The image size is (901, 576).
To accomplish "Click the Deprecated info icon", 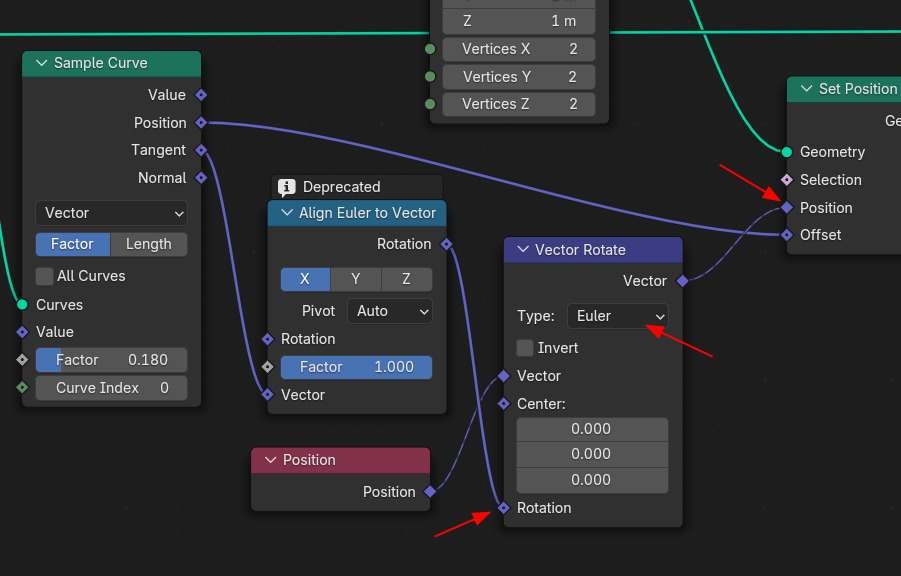I will click(x=287, y=187).
